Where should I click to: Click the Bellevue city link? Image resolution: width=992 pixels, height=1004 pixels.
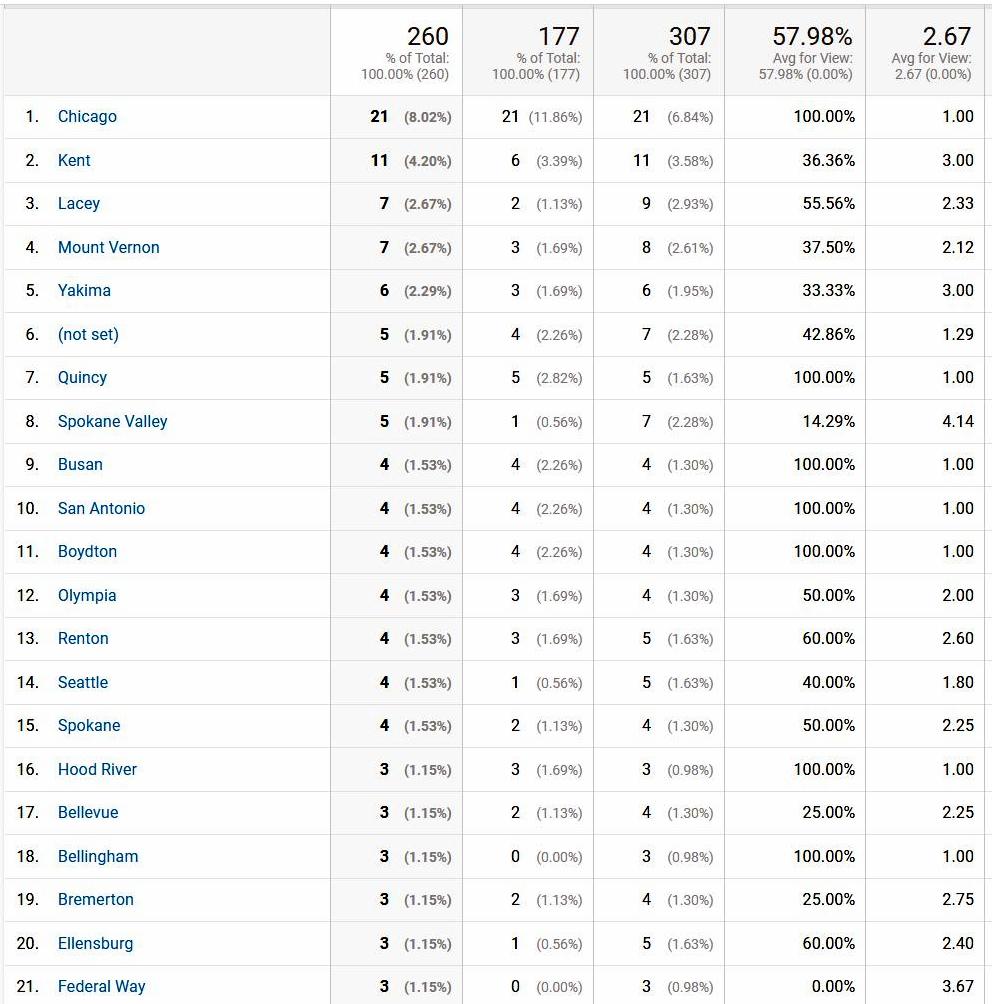(88, 813)
